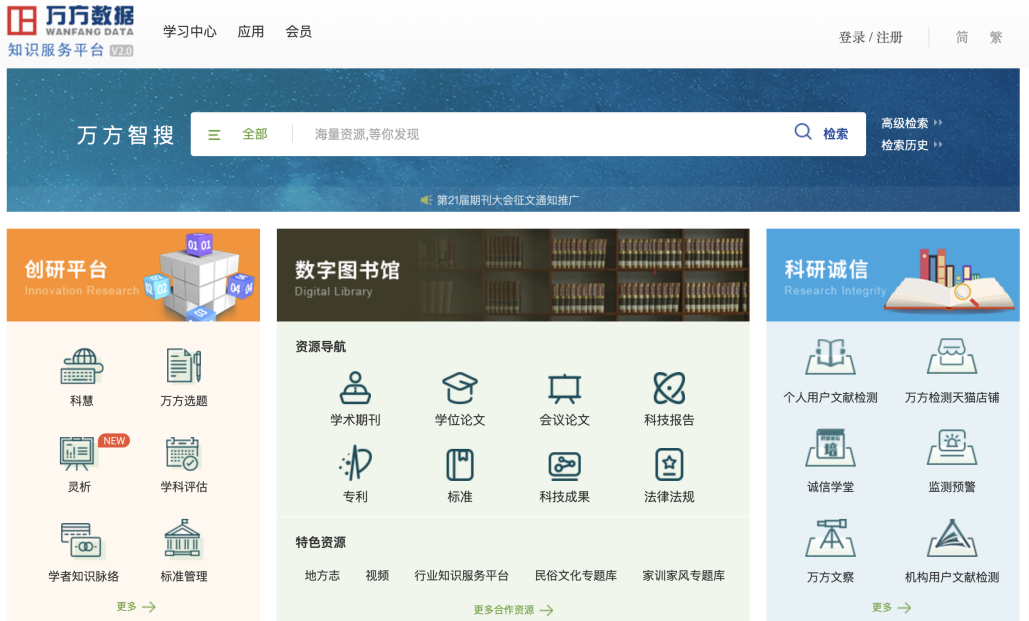Expand 检索历史 search history arrow
The width and height of the screenshot is (1029, 621).
[938, 144]
